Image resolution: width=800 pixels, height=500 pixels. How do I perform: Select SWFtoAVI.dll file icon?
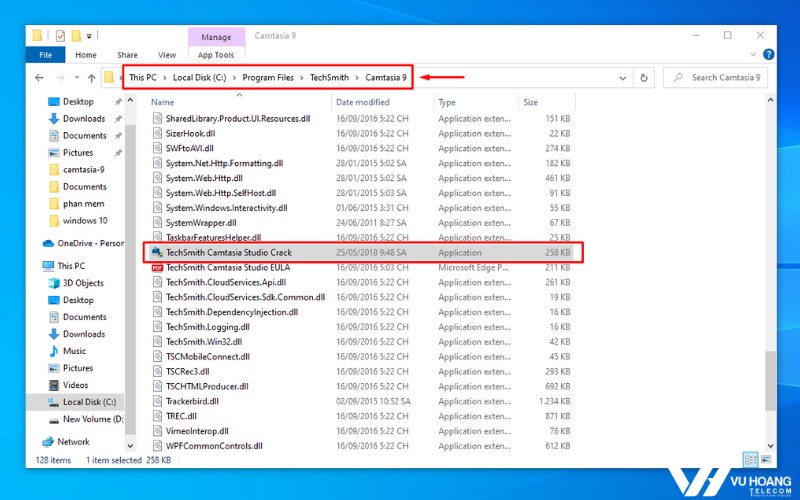[157, 148]
